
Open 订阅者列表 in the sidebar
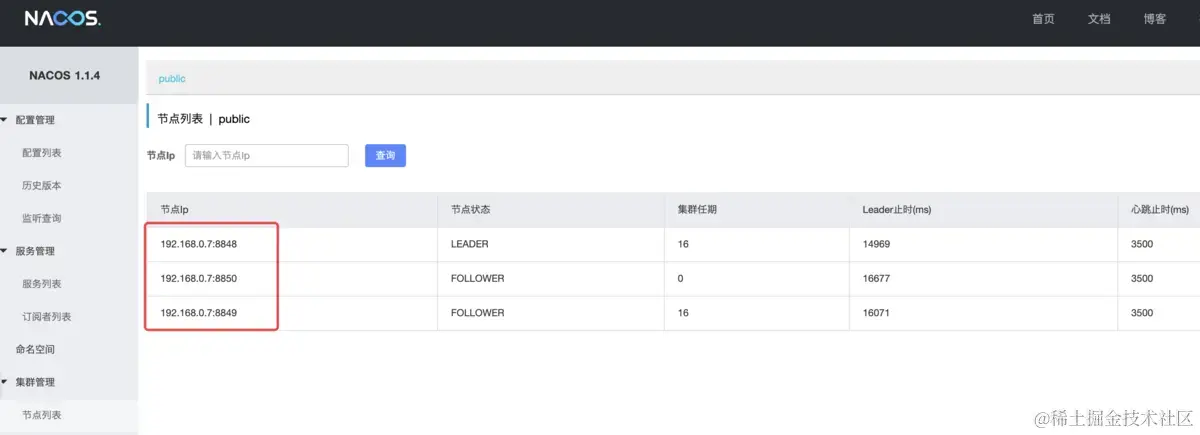click(47, 317)
